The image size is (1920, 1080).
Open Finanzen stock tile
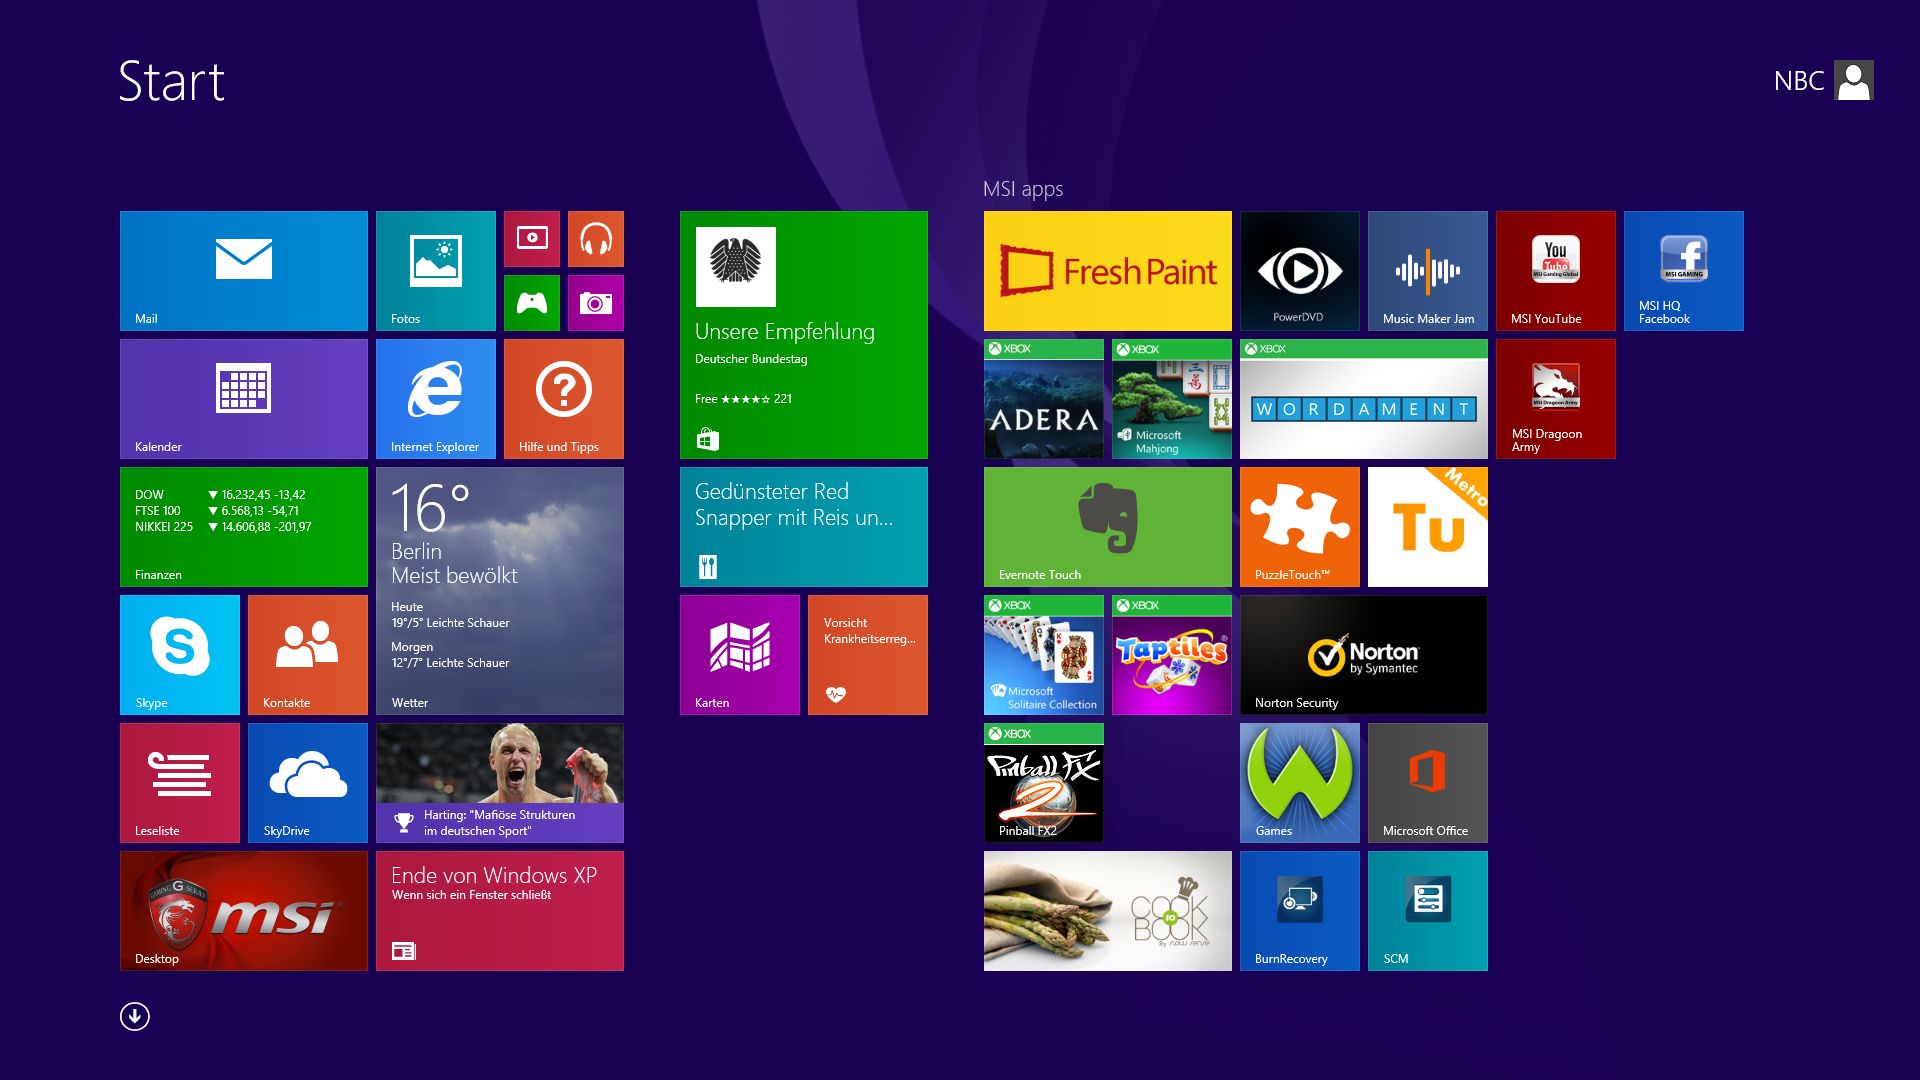[243, 526]
